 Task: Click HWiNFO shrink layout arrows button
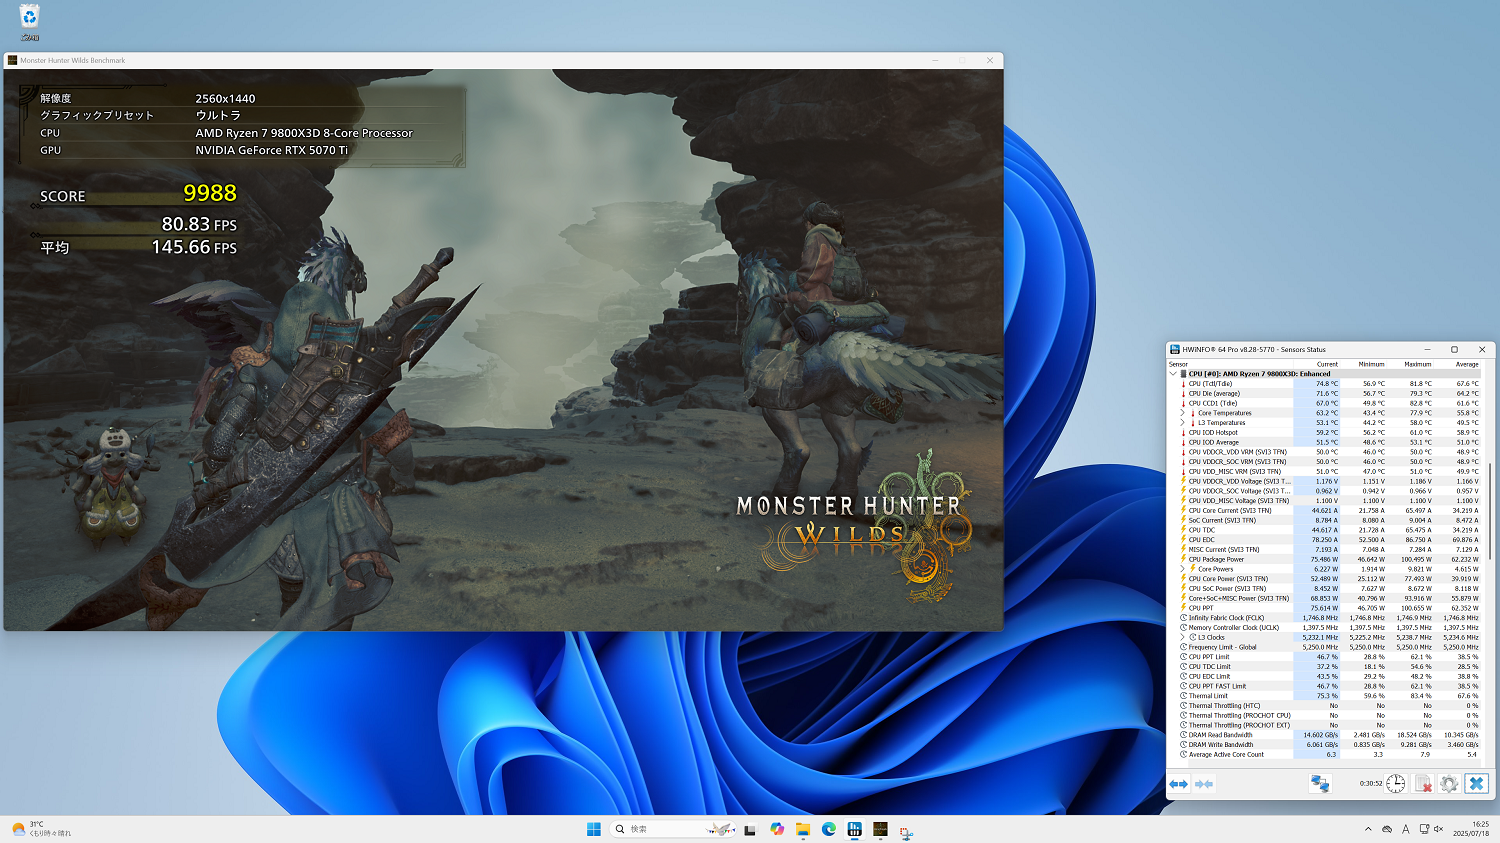point(1203,784)
